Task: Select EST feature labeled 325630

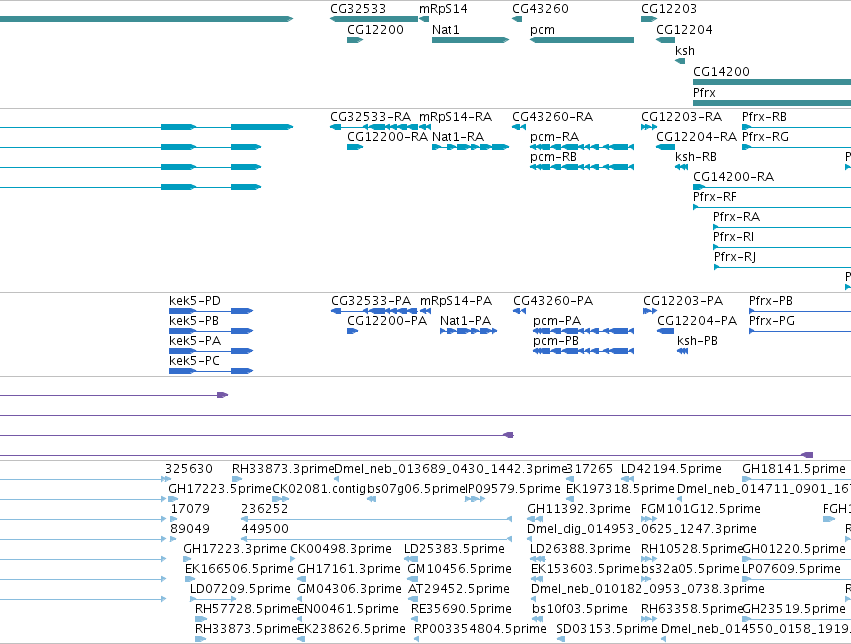Action: pos(189,469)
